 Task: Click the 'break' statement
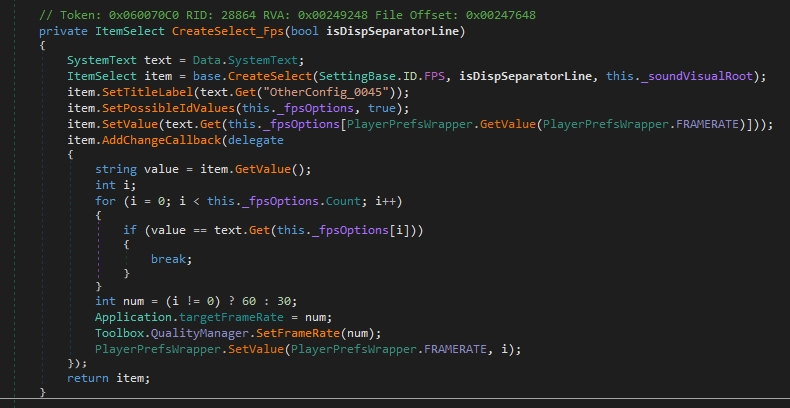coord(168,259)
